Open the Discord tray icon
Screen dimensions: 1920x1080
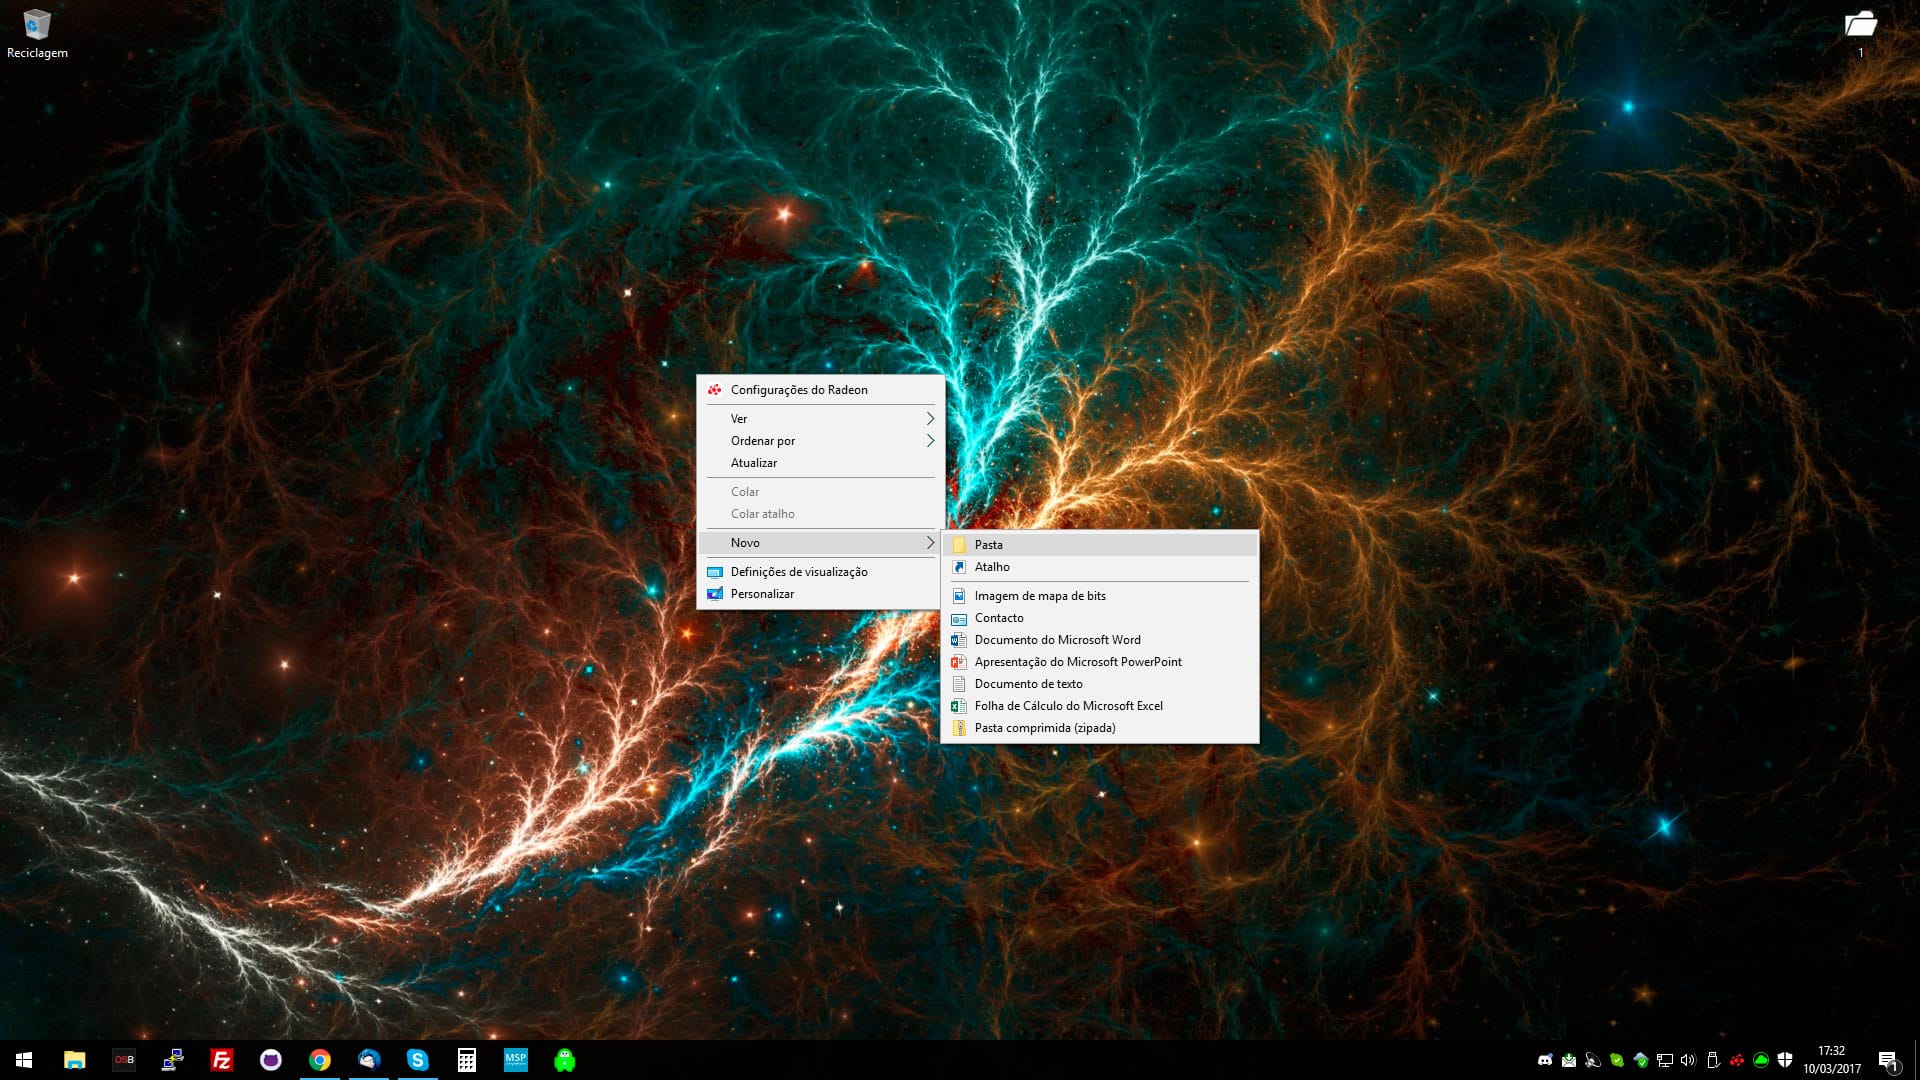click(x=1545, y=1060)
